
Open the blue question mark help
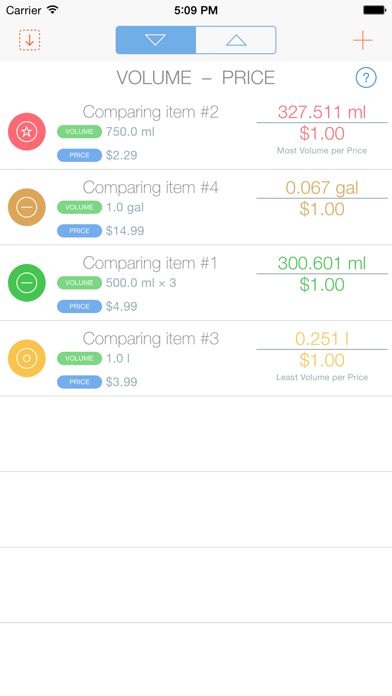click(x=366, y=78)
